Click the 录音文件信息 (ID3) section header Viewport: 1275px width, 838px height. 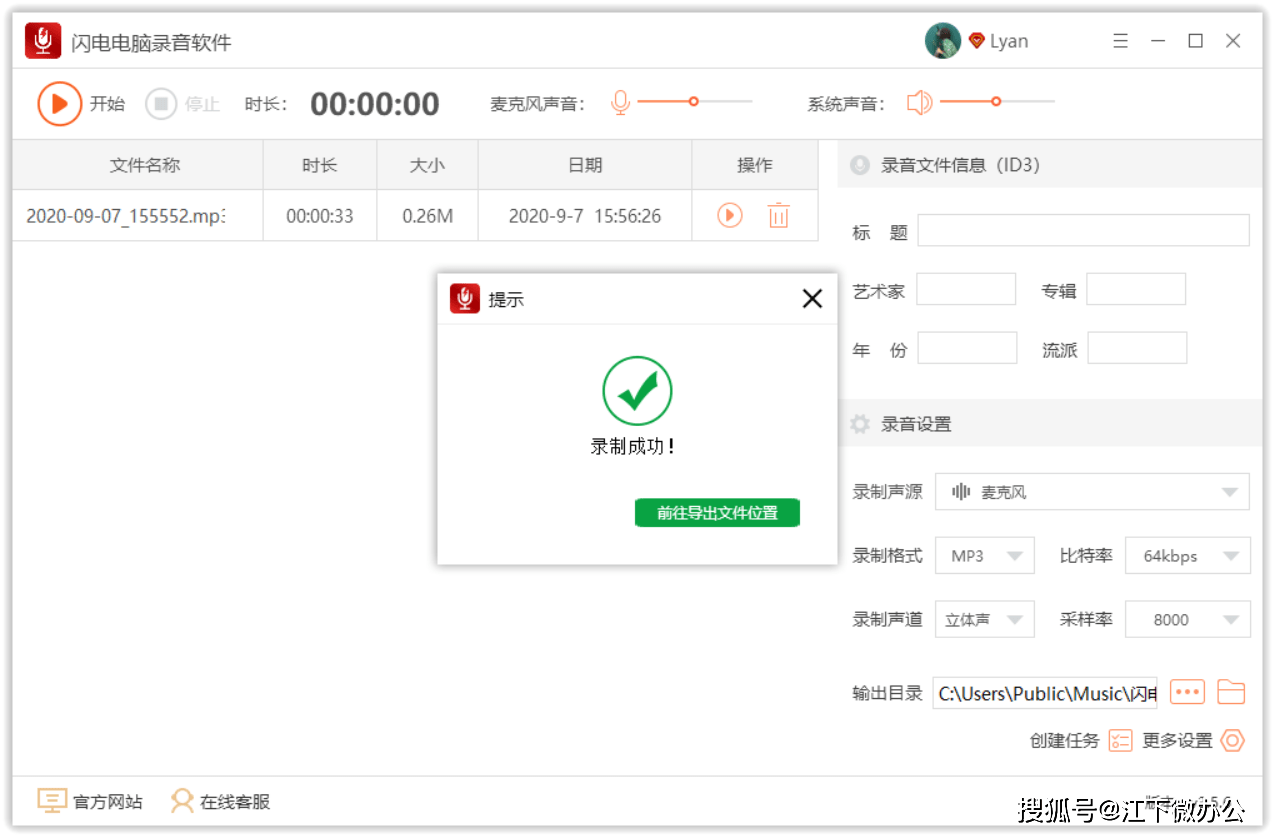tap(1050, 165)
